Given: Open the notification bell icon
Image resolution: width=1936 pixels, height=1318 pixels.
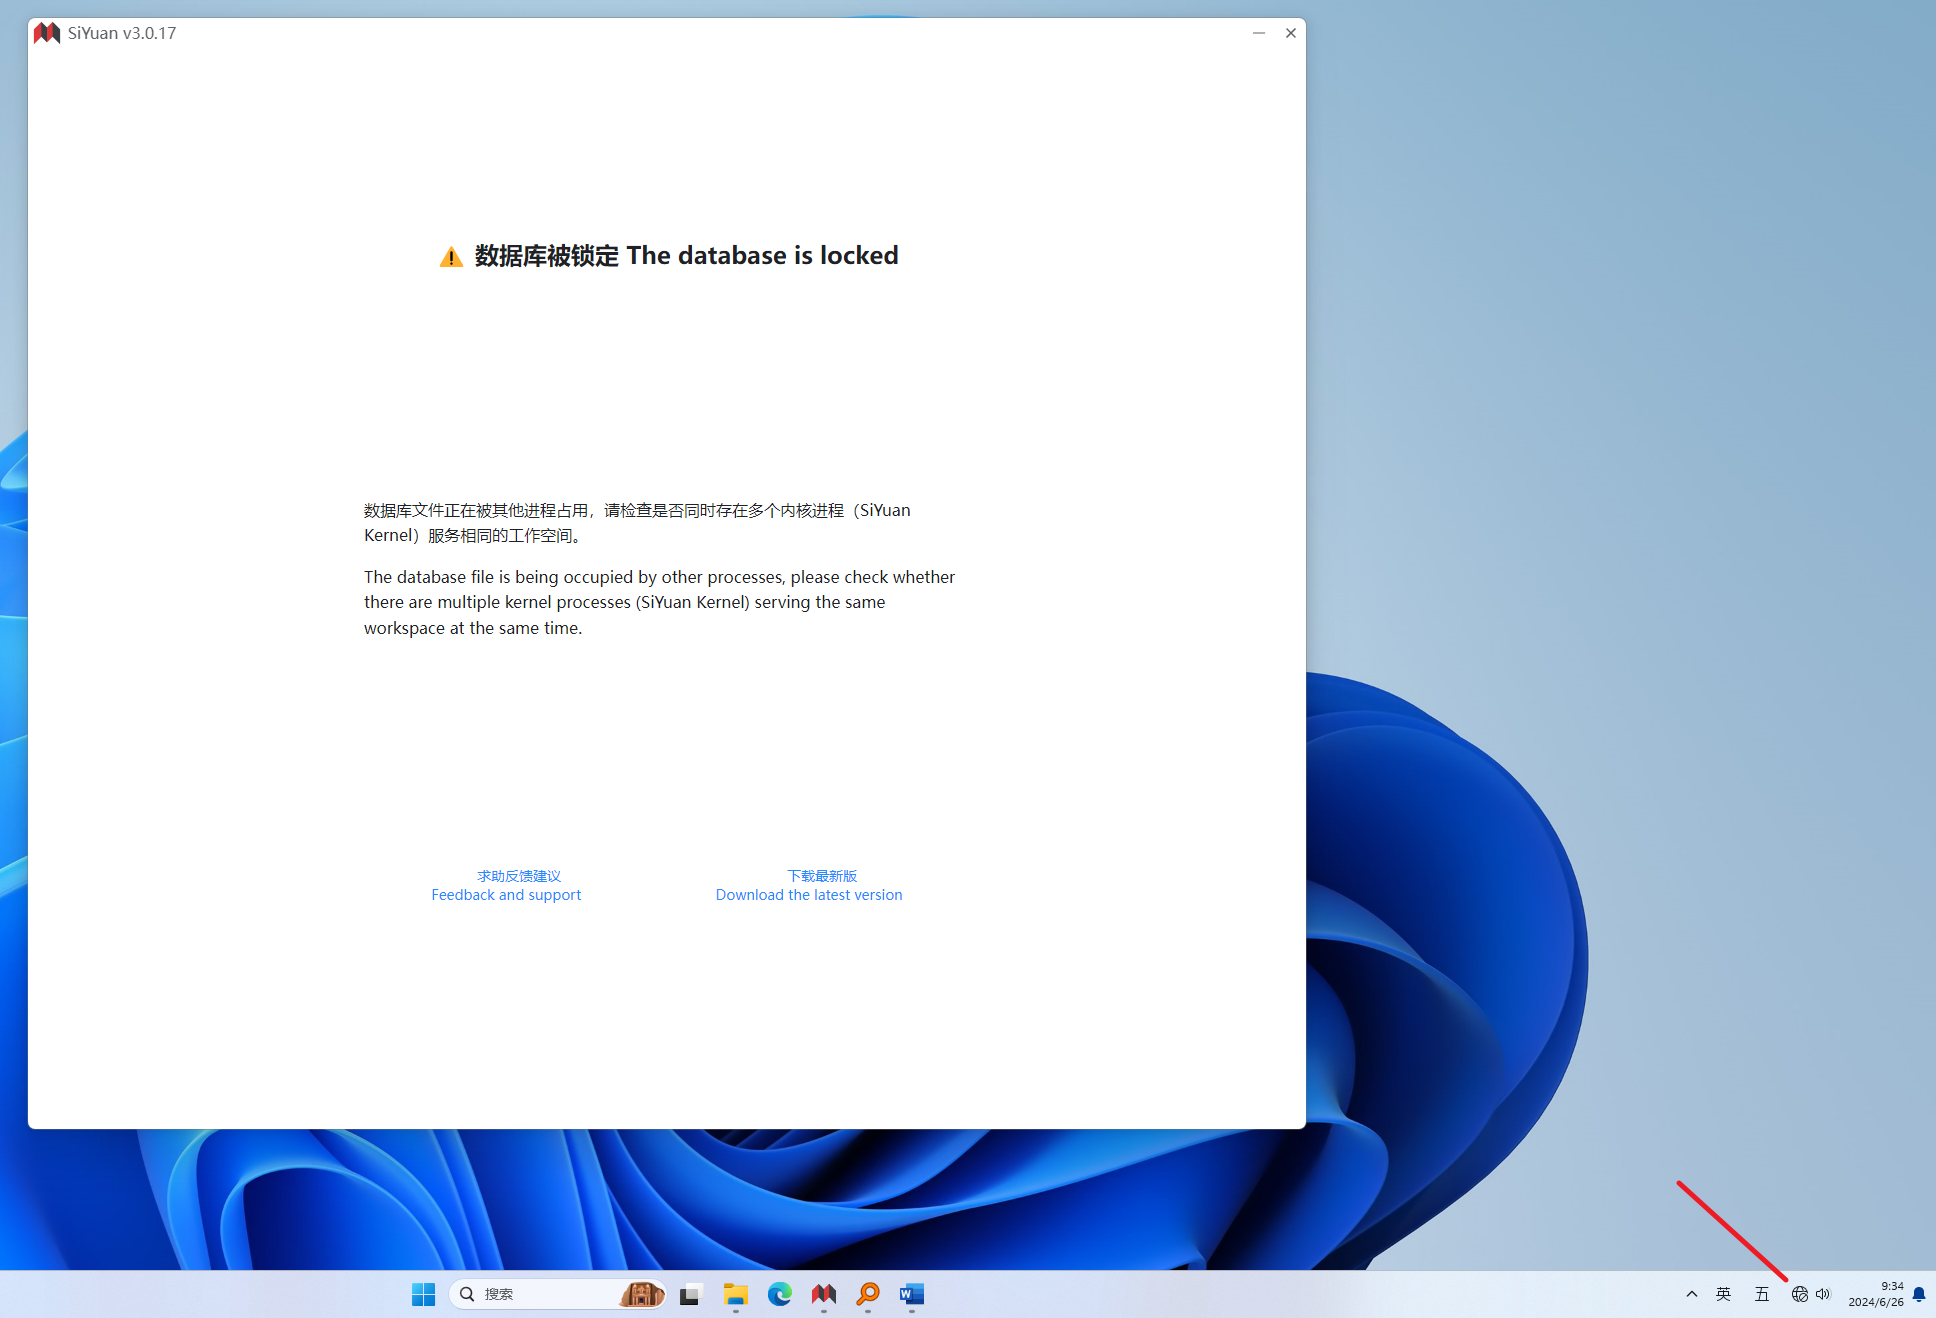Looking at the screenshot, I should click(x=1918, y=1294).
